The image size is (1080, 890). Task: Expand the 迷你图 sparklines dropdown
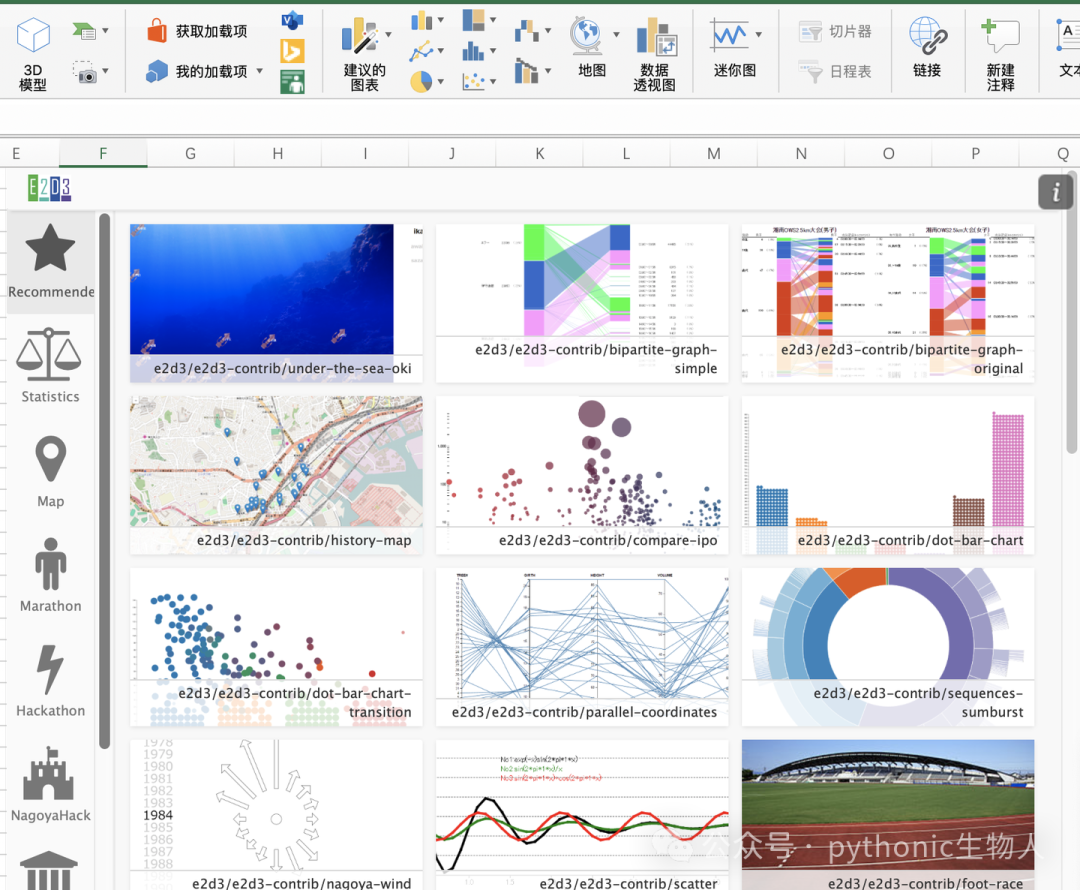[x=758, y=34]
